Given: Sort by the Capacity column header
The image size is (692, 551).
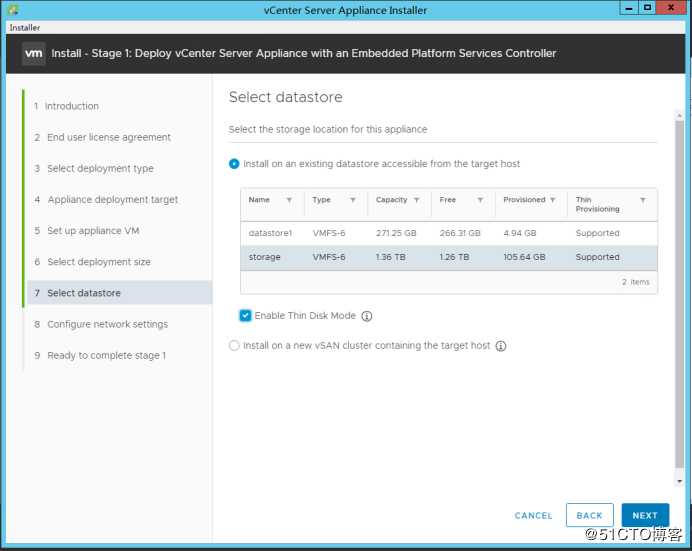Looking at the screenshot, I should tap(391, 200).
